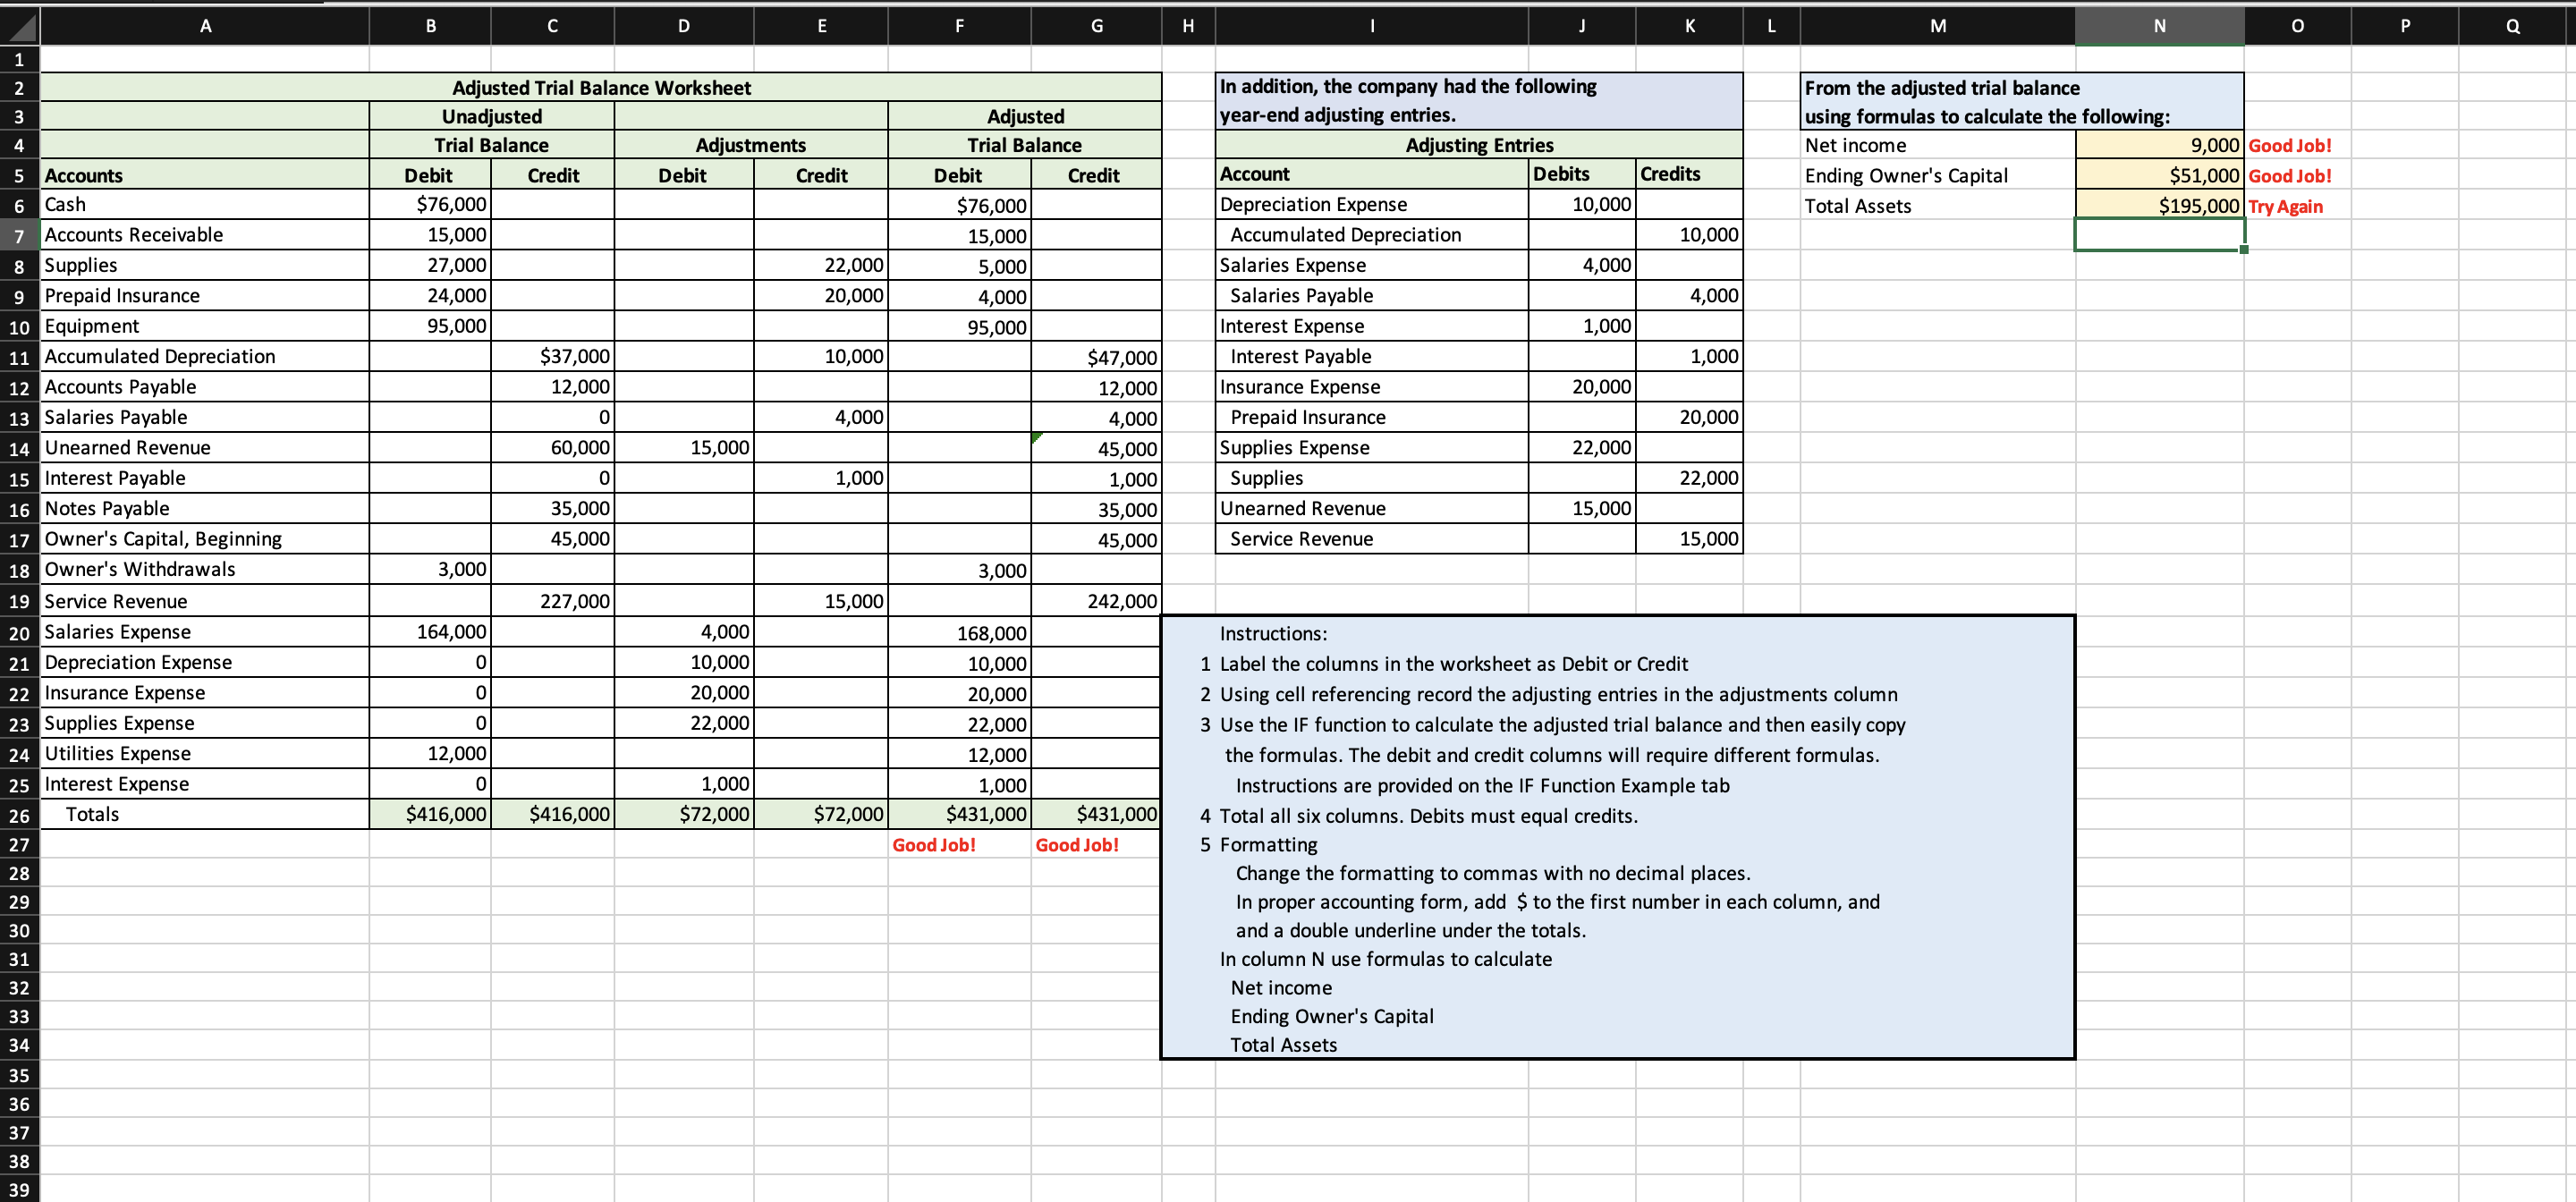Click the Net income value cell showing 9,000
2576x1202 pixels.
pos(2158,145)
